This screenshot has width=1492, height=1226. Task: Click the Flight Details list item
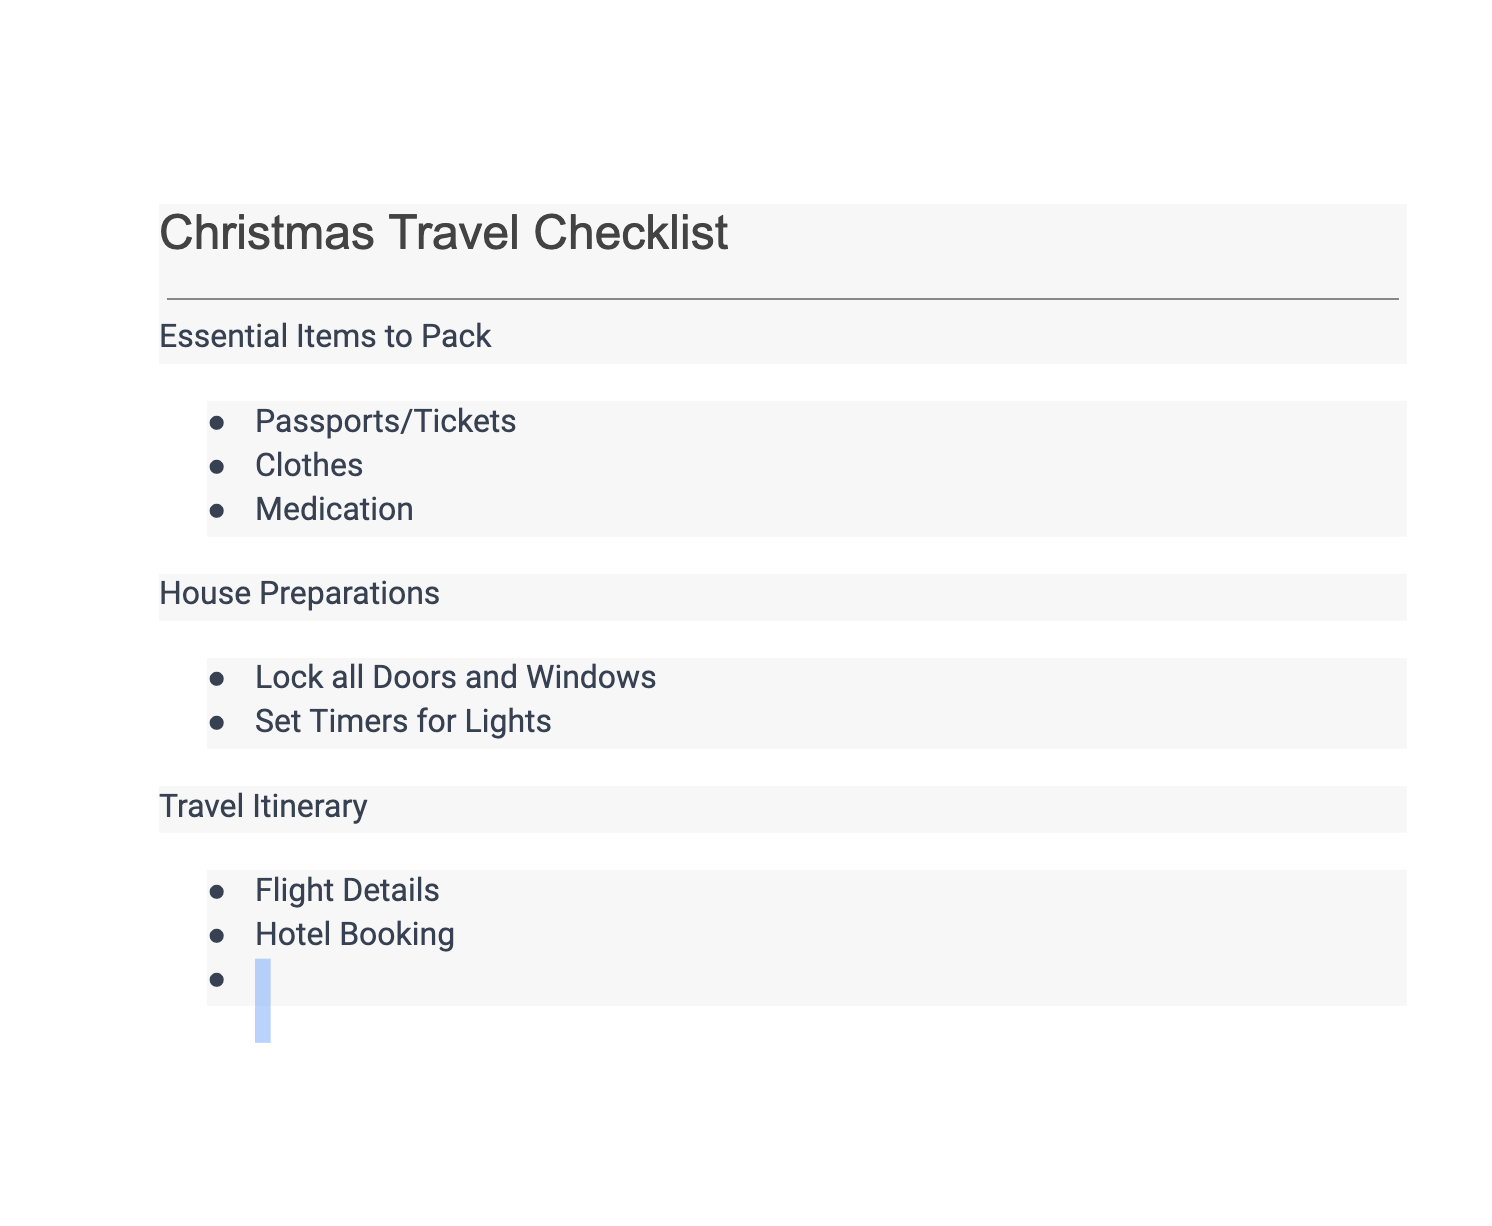click(x=347, y=890)
